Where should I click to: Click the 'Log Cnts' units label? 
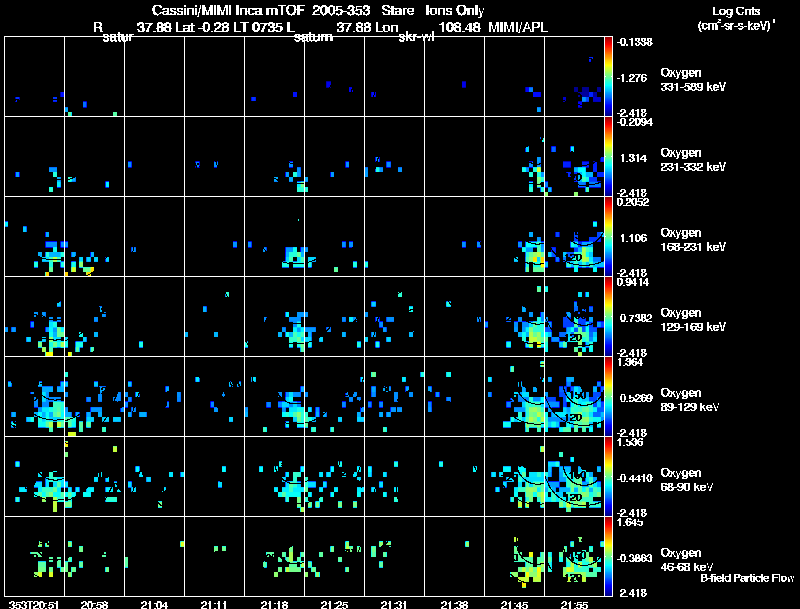(x=736, y=11)
